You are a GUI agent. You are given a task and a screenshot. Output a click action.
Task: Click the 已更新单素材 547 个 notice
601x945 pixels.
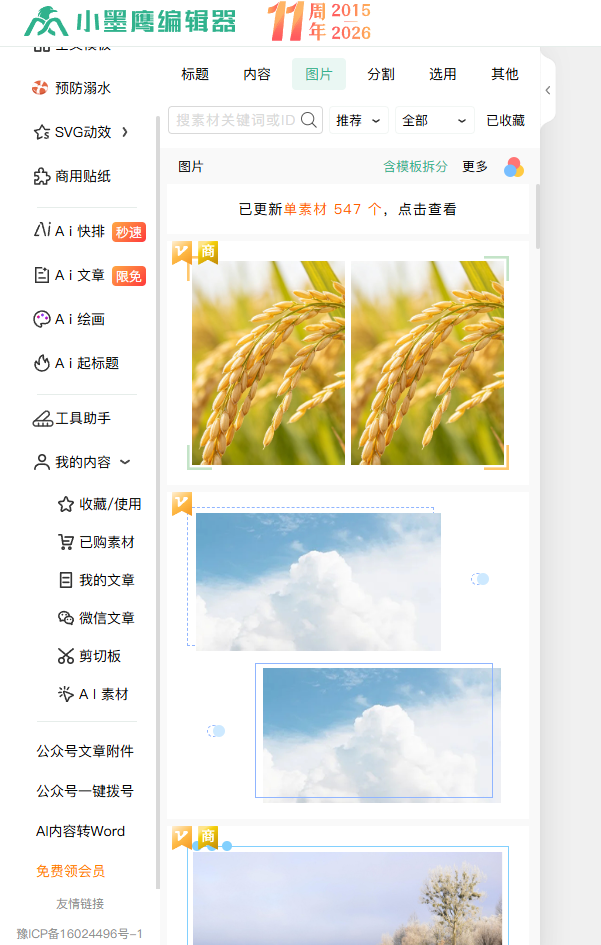click(348, 209)
